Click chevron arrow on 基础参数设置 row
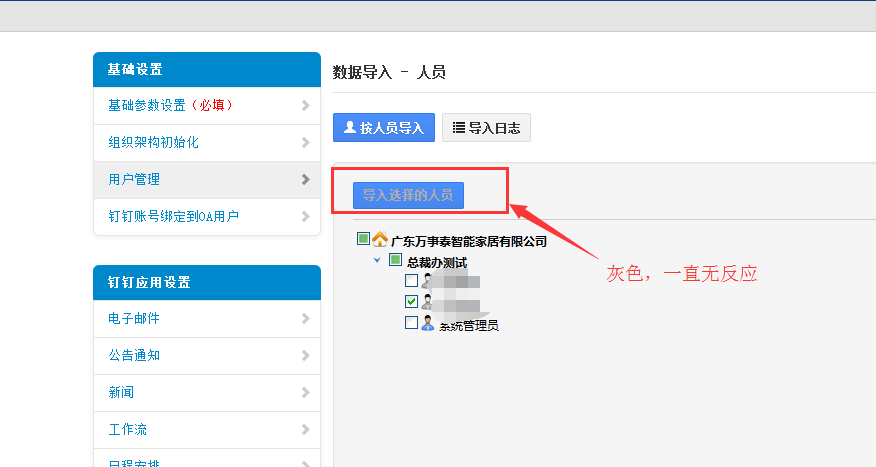 [x=306, y=106]
